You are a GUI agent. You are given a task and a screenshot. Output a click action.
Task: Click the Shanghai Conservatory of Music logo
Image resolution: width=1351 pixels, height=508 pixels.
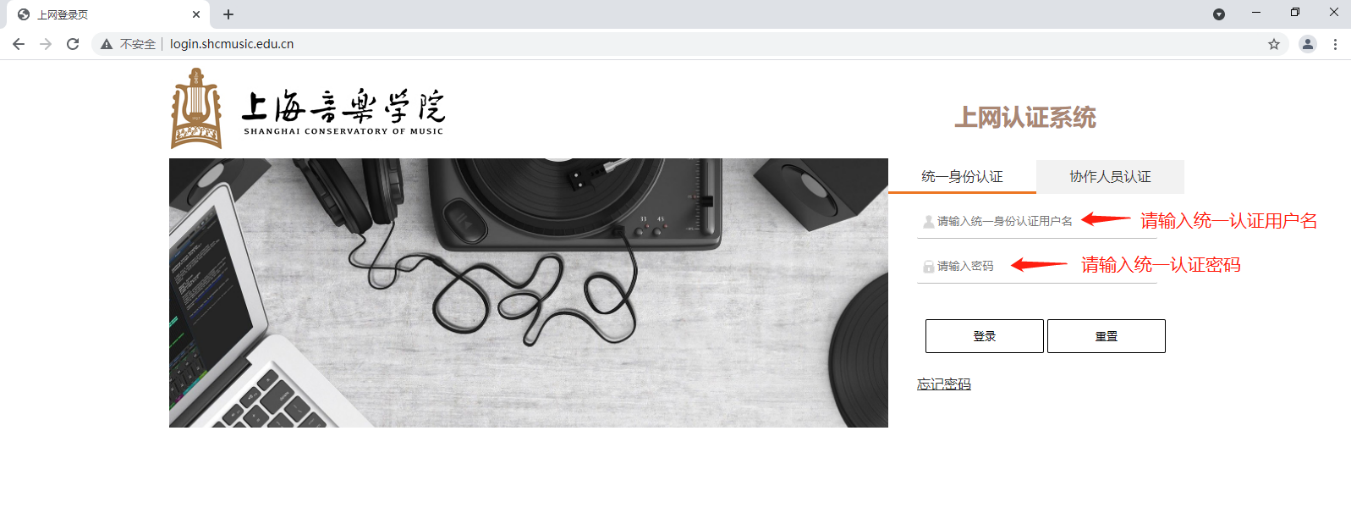(308, 109)
